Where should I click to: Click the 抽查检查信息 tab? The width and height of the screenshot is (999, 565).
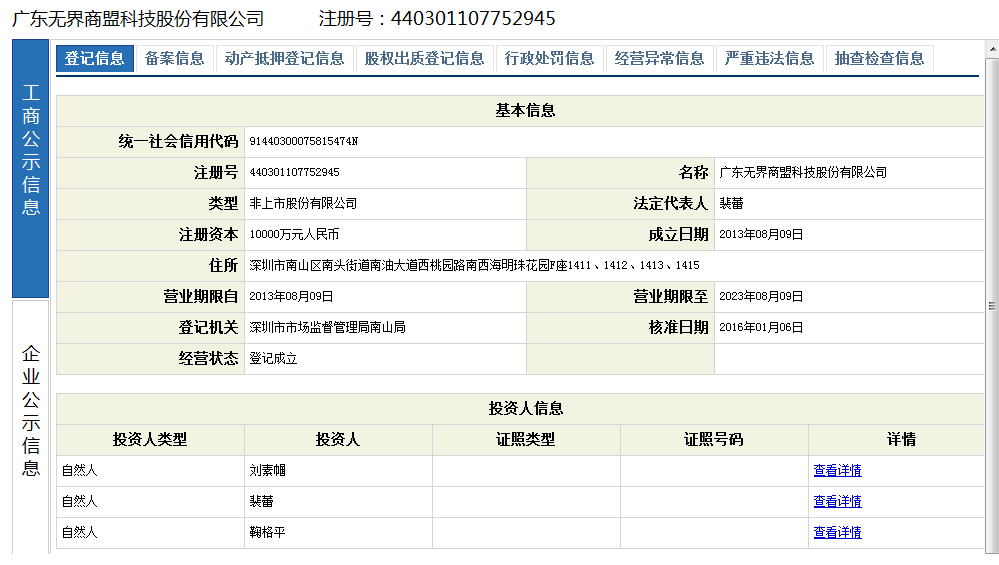879,59
